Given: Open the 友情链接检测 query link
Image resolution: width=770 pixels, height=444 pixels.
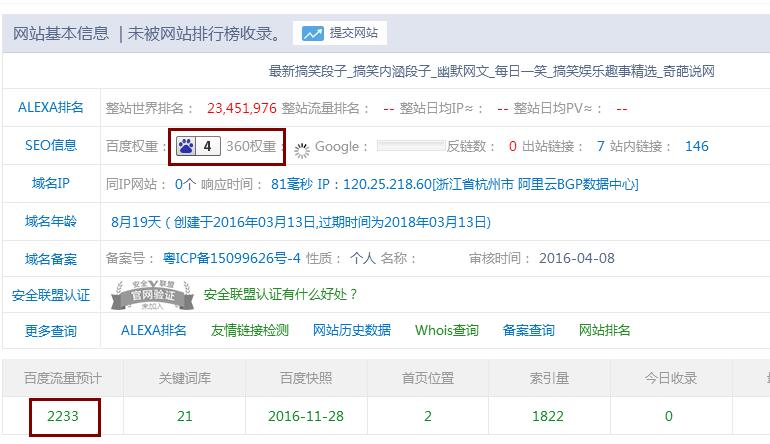Looking at the screenshot, I should point(249,330).
